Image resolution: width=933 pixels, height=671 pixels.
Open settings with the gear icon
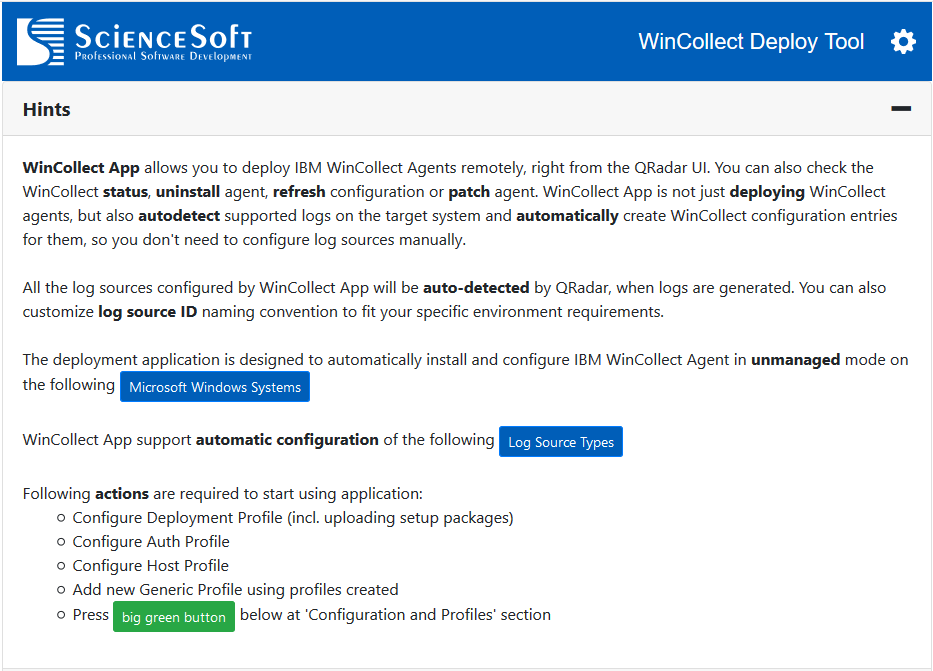click(903, 42)
